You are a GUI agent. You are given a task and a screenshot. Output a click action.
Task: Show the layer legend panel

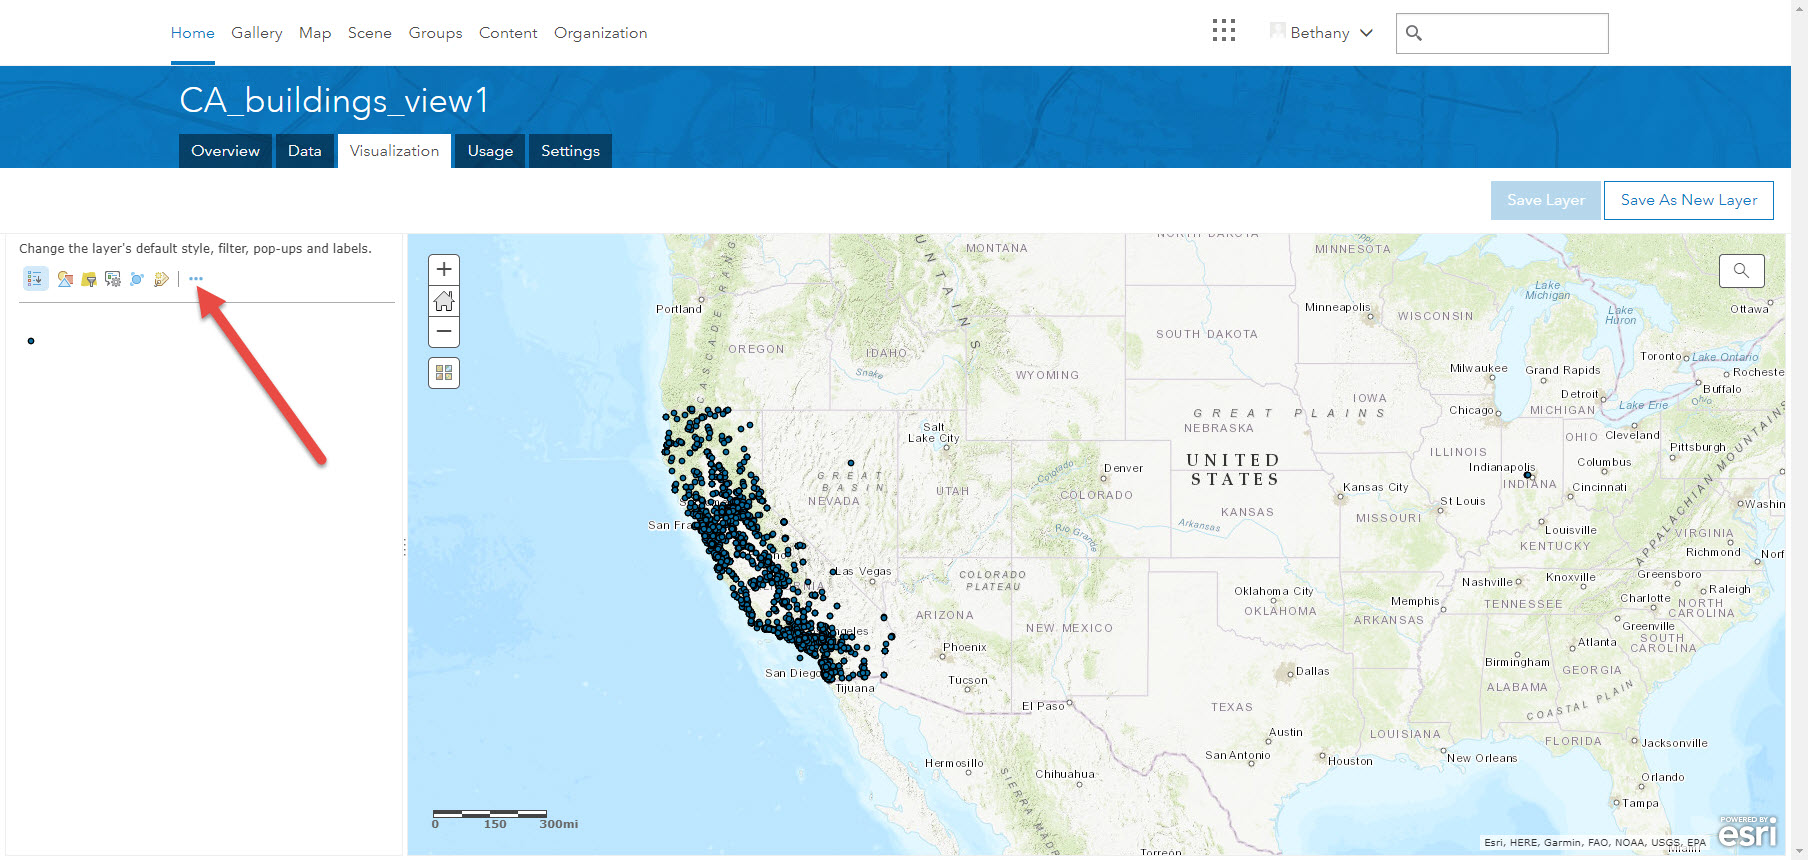[35, 279]
